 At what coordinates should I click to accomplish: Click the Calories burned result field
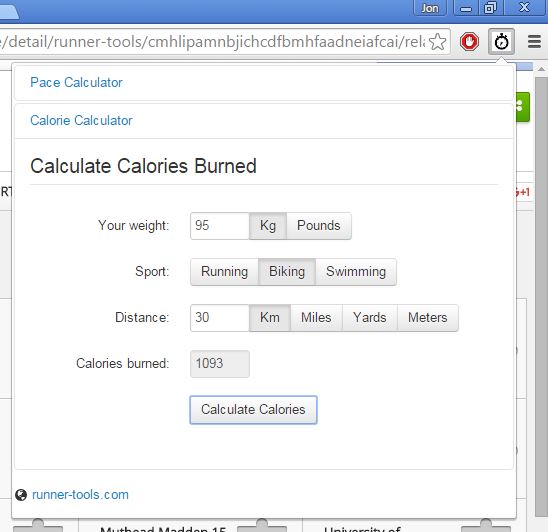(x=220, y=364)
